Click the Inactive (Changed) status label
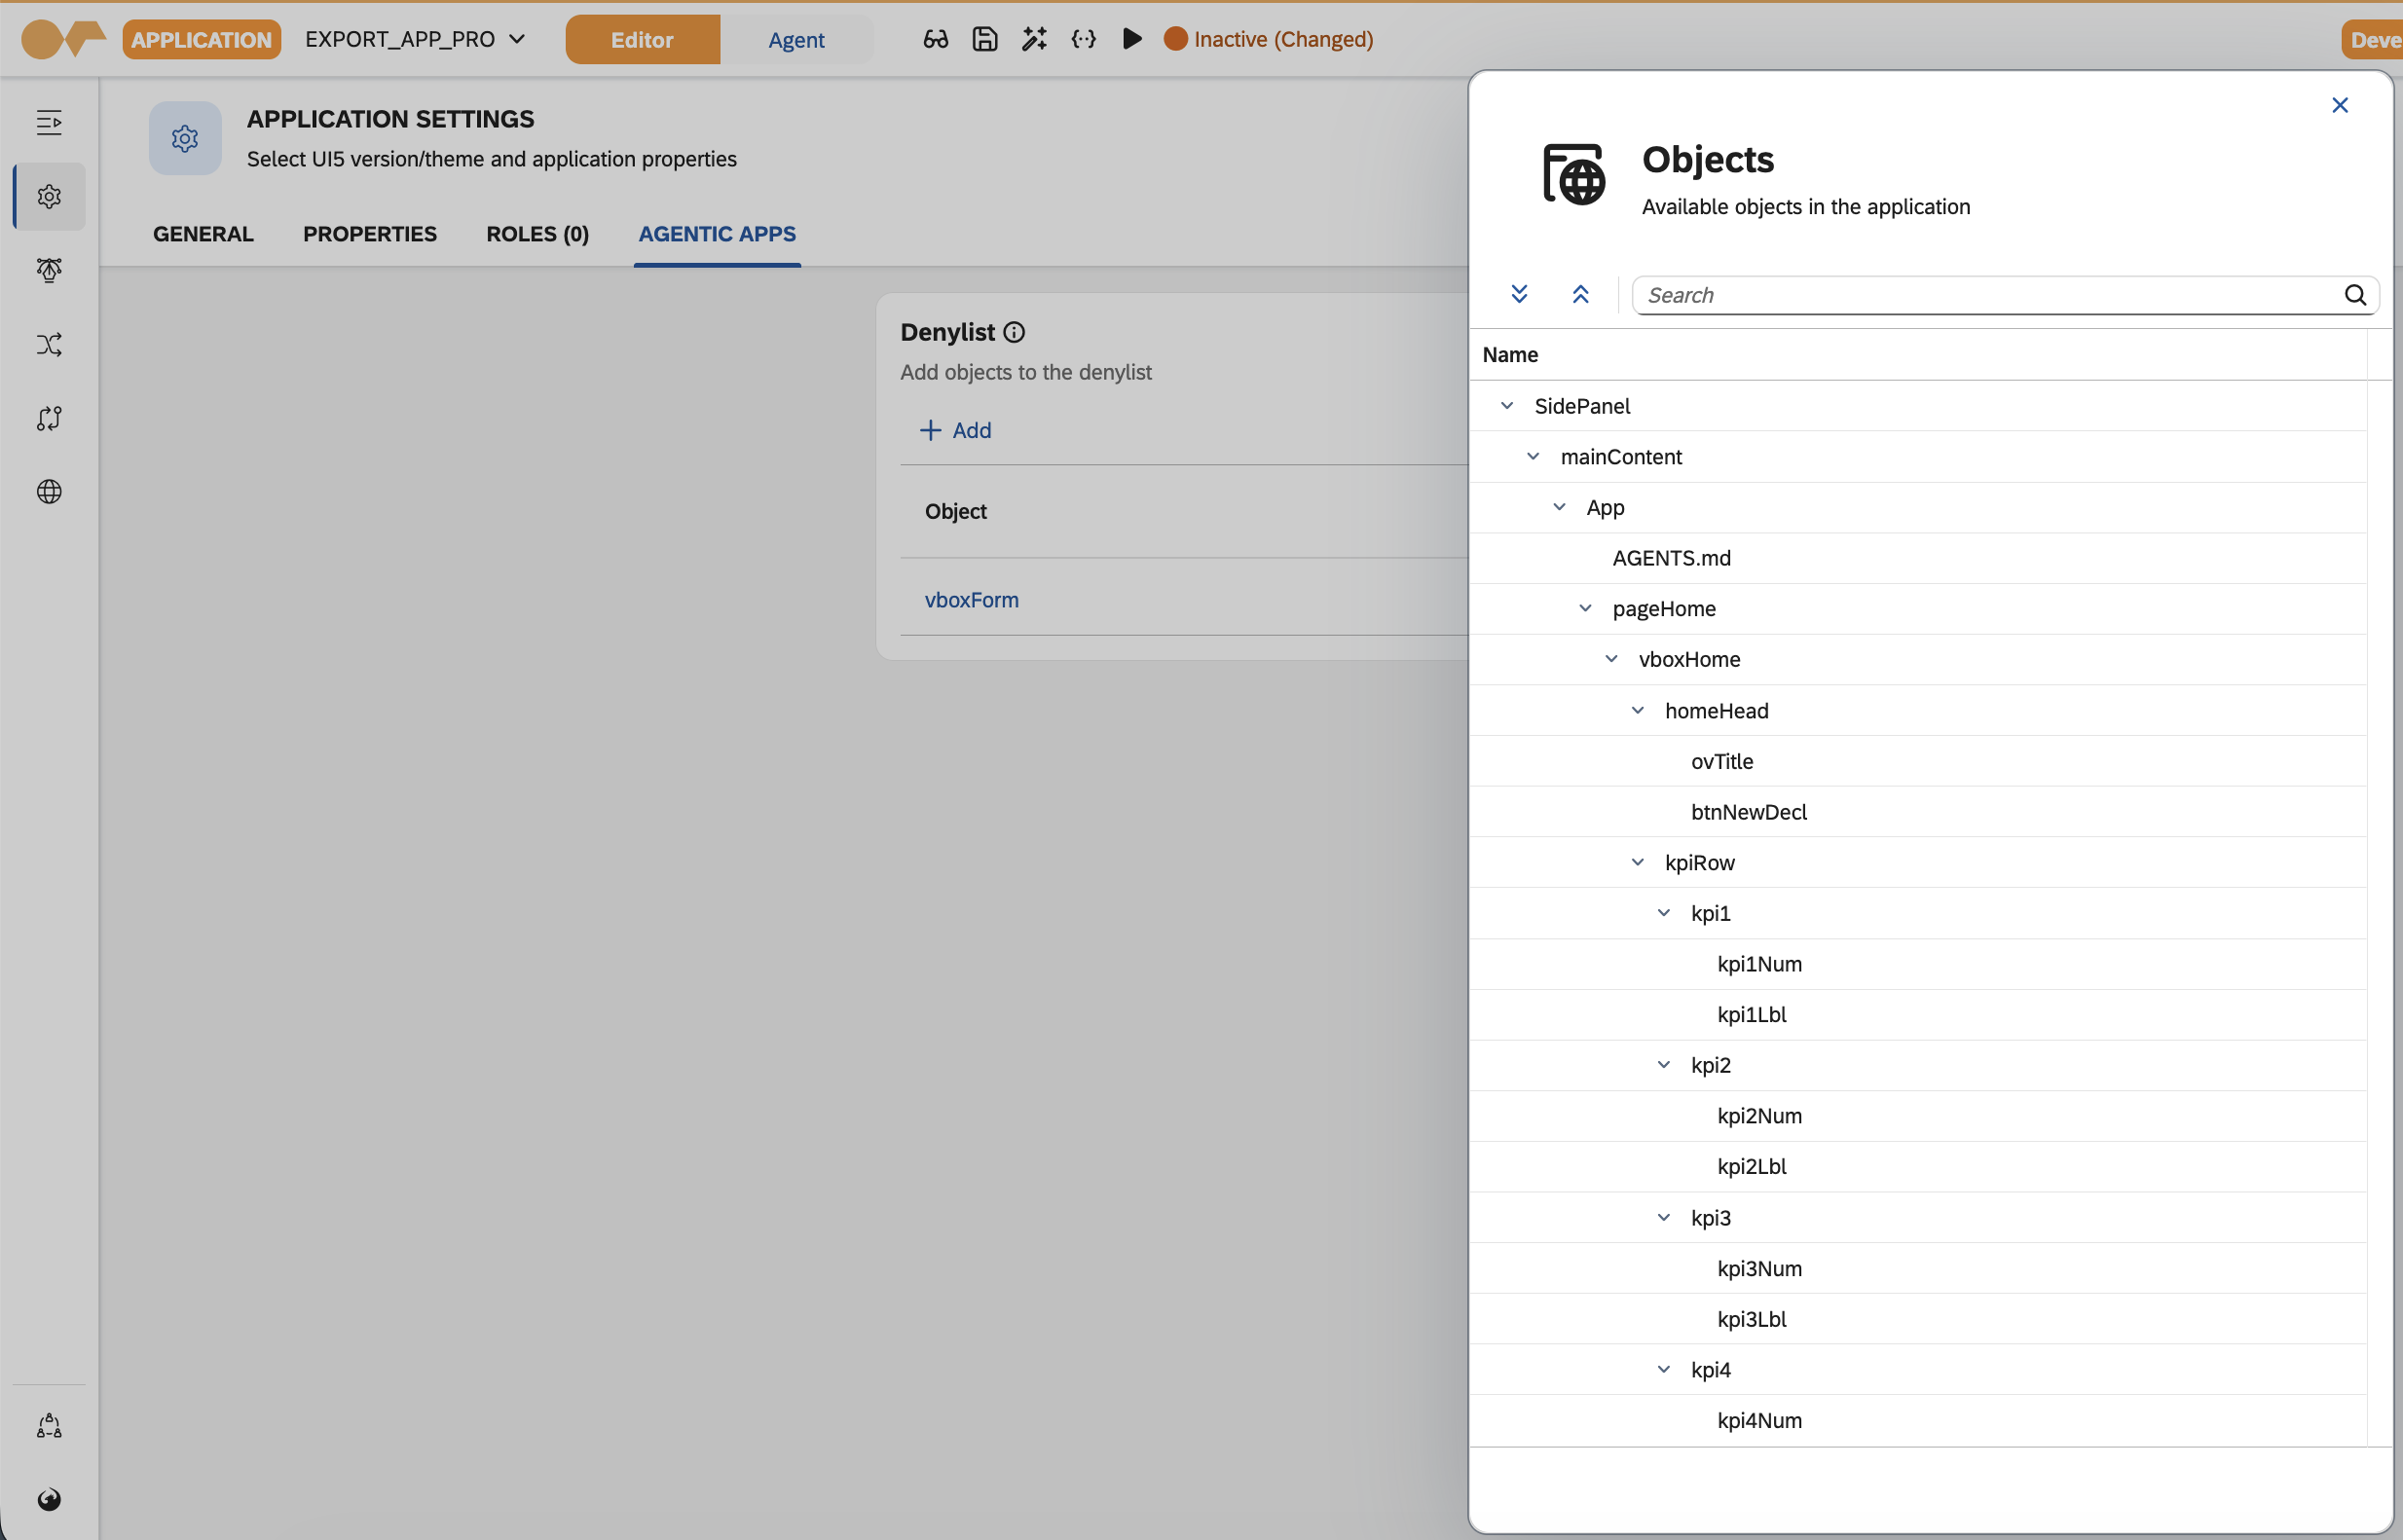The image size is (2403, 1540). 1283,39
